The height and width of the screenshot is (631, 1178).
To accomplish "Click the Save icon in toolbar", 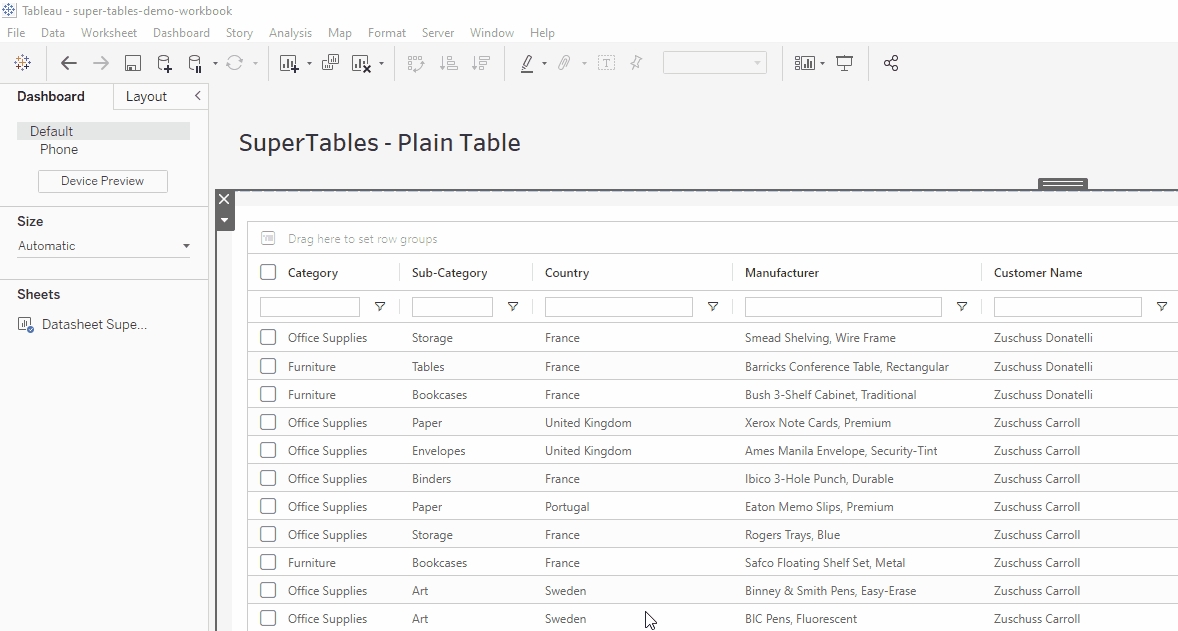I will [132, 63].
